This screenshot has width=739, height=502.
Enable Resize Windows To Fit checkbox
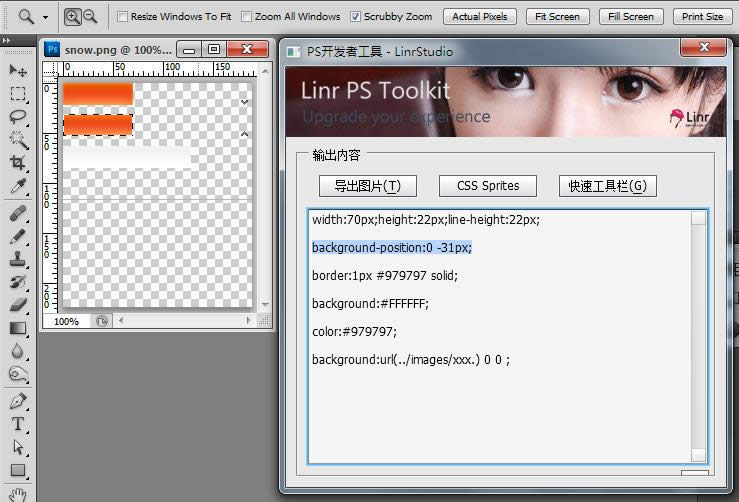point(122,17)
